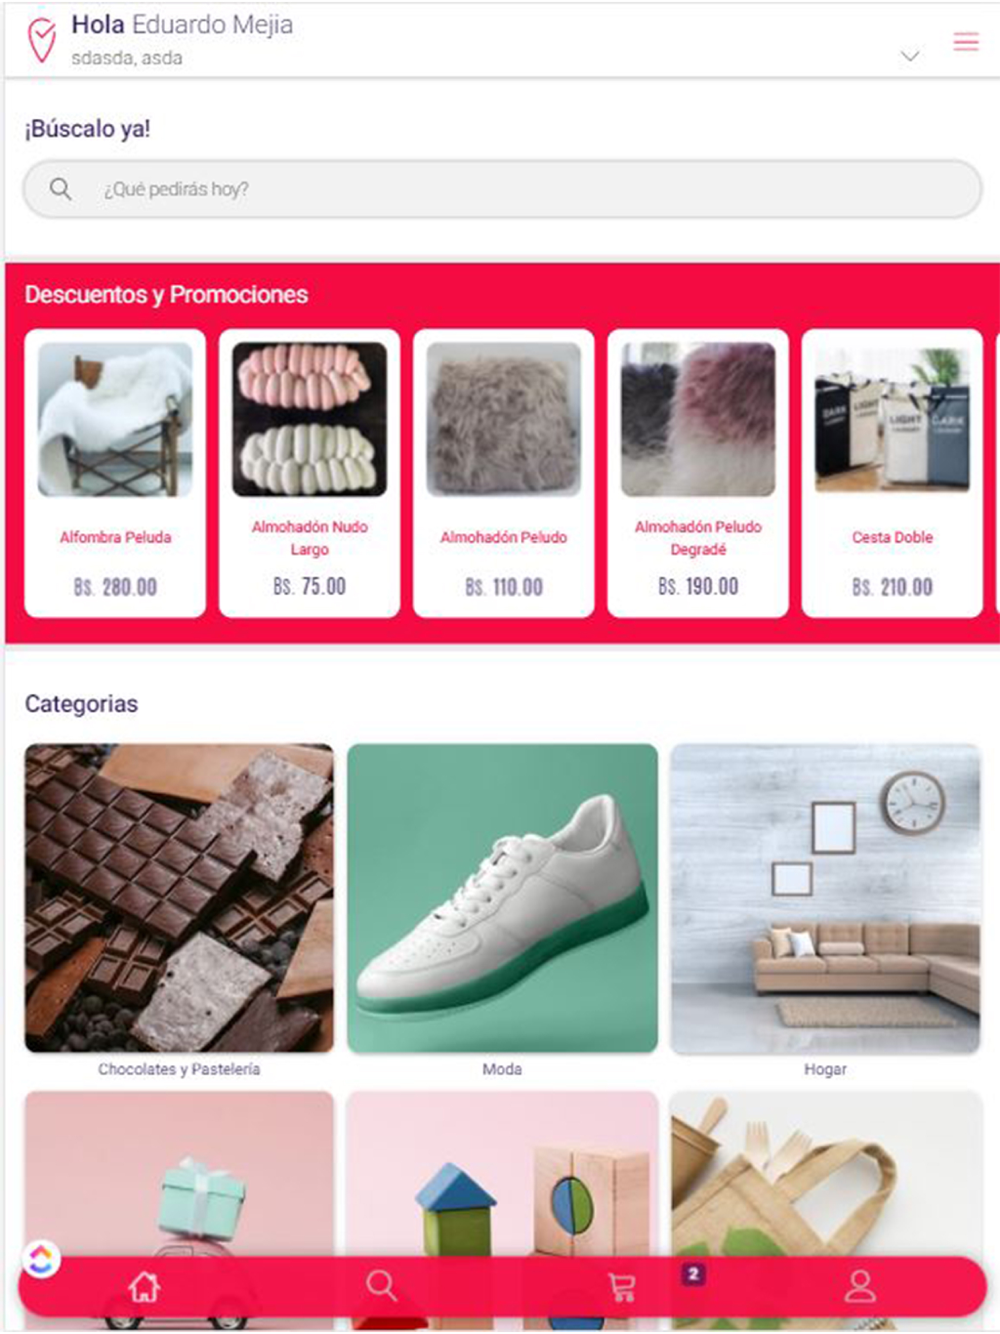Open search from the bottom navigation bar
Screen dimensions: 1000x1334
[x=381, y=1285]
